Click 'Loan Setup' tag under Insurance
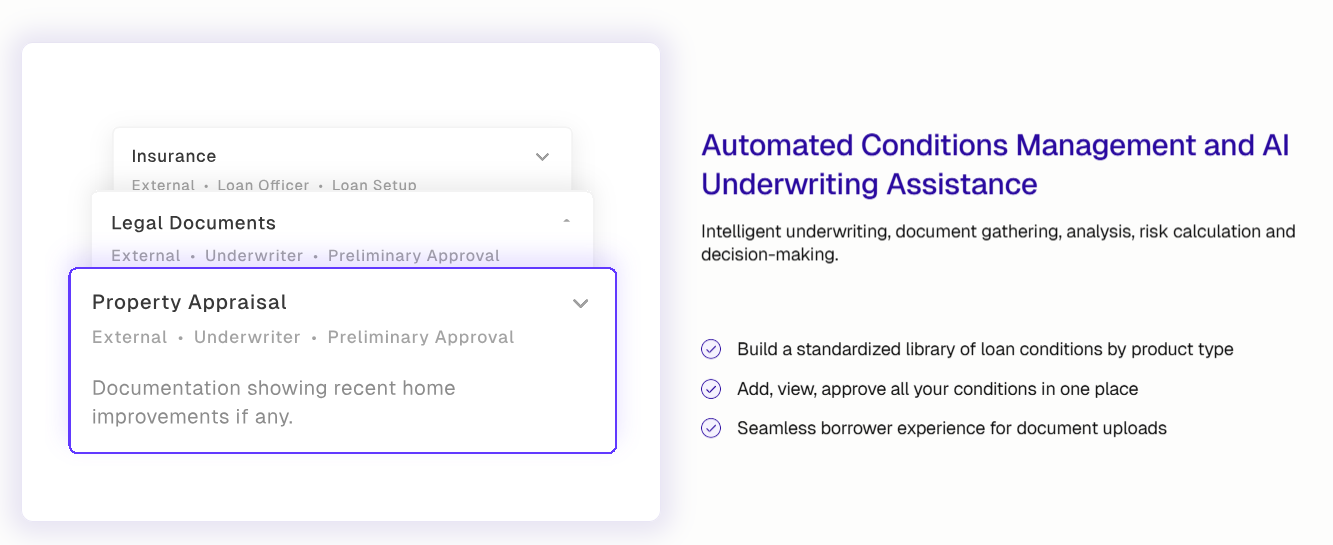Screen dimensions: 1333x545 coord(374,185)
